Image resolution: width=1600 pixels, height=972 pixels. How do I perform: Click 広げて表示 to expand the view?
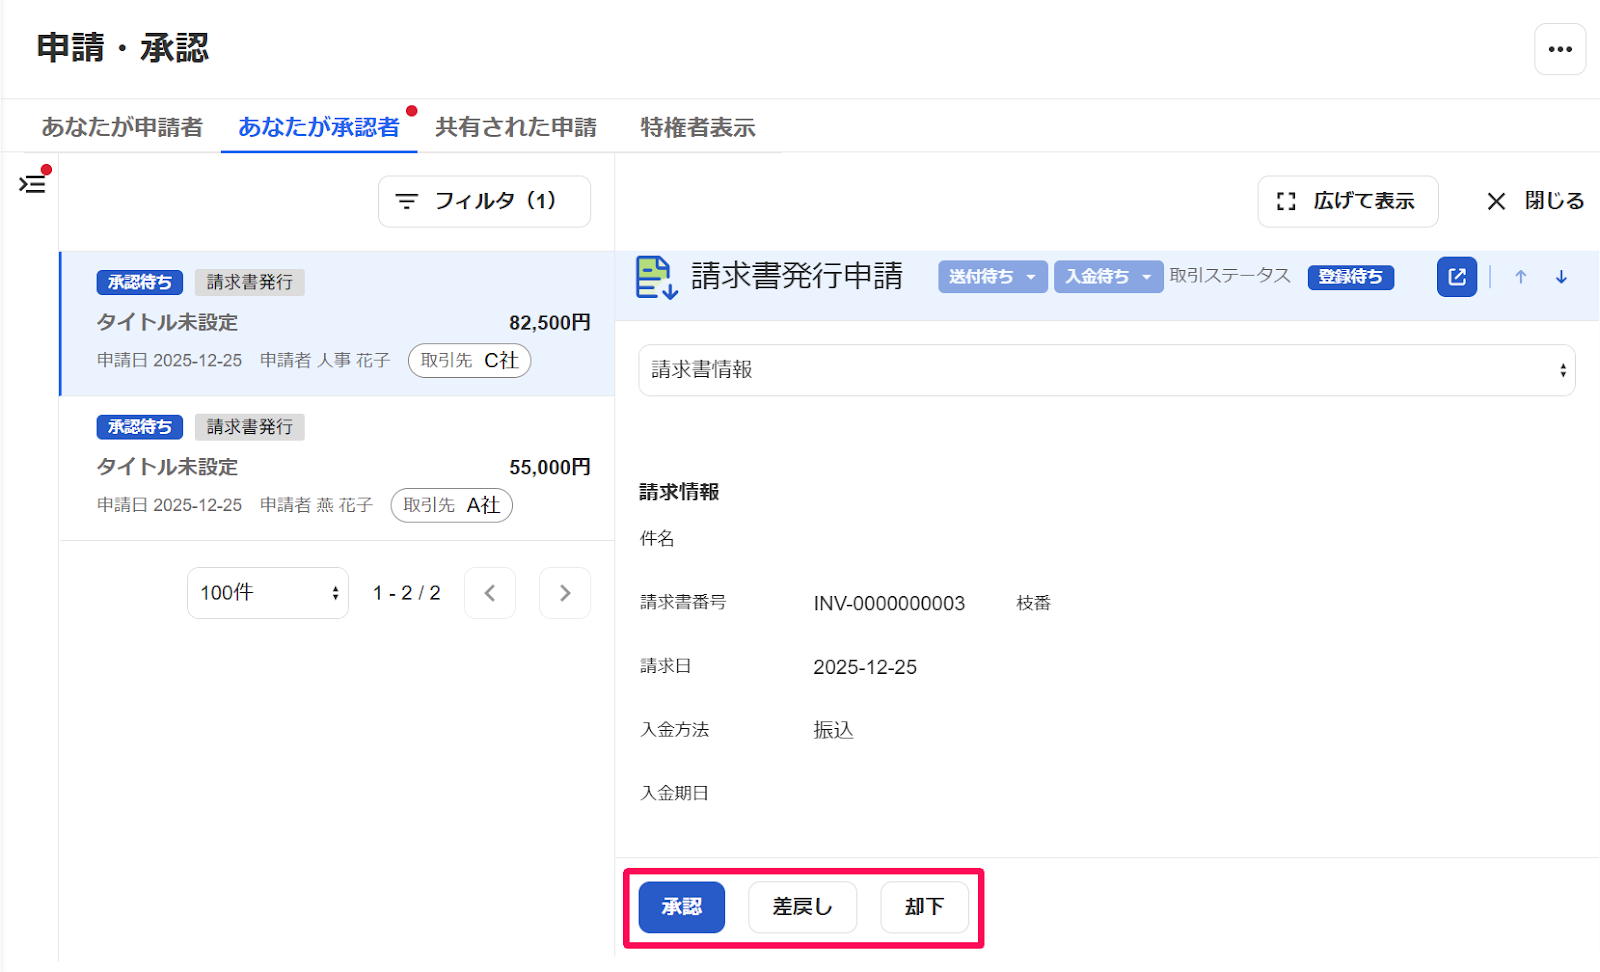coord(1348,201)
